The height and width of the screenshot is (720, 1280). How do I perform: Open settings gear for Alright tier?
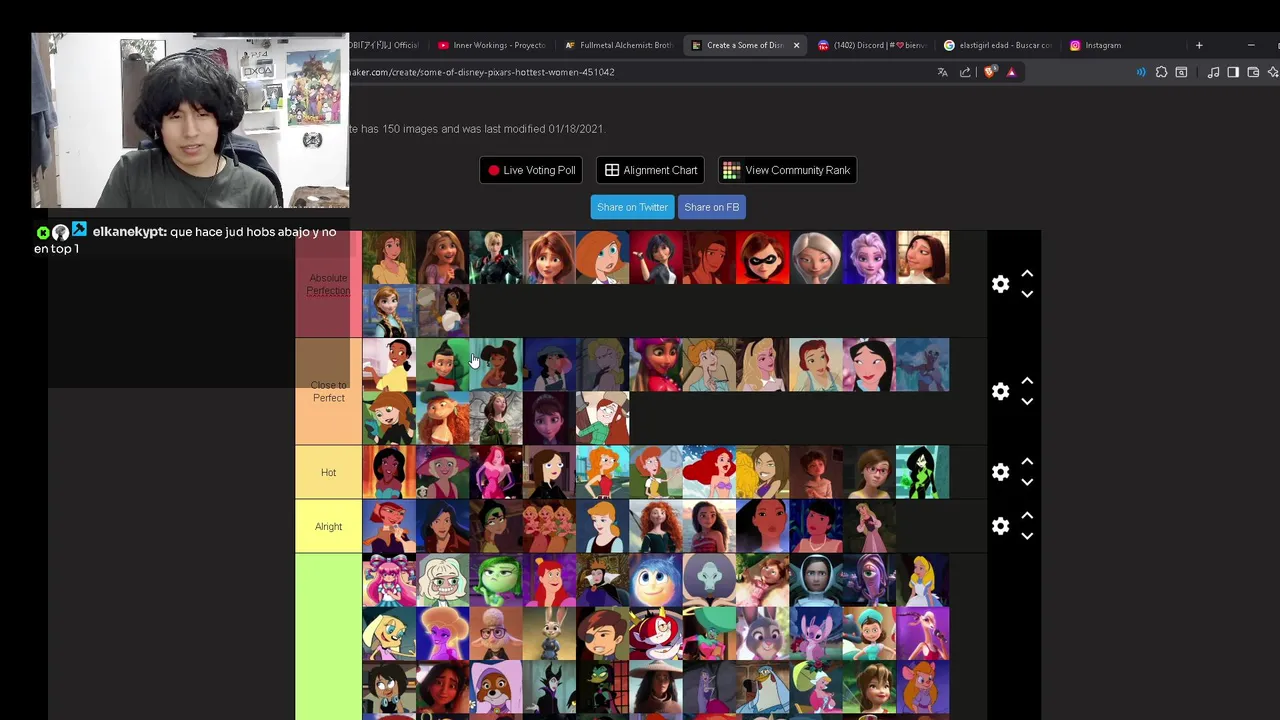pyautogui.click(x=1000, y=526)
